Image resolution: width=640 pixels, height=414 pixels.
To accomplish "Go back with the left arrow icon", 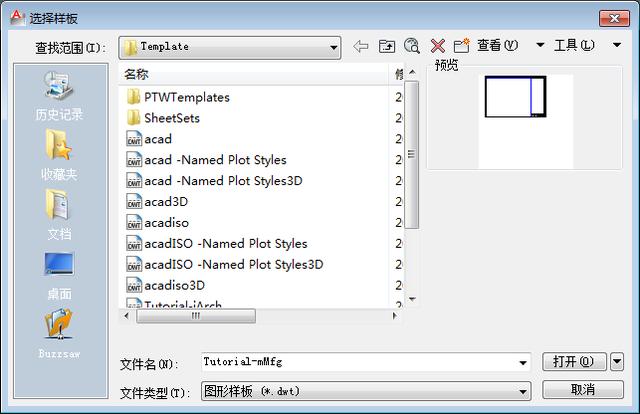I will click(361, 46).
